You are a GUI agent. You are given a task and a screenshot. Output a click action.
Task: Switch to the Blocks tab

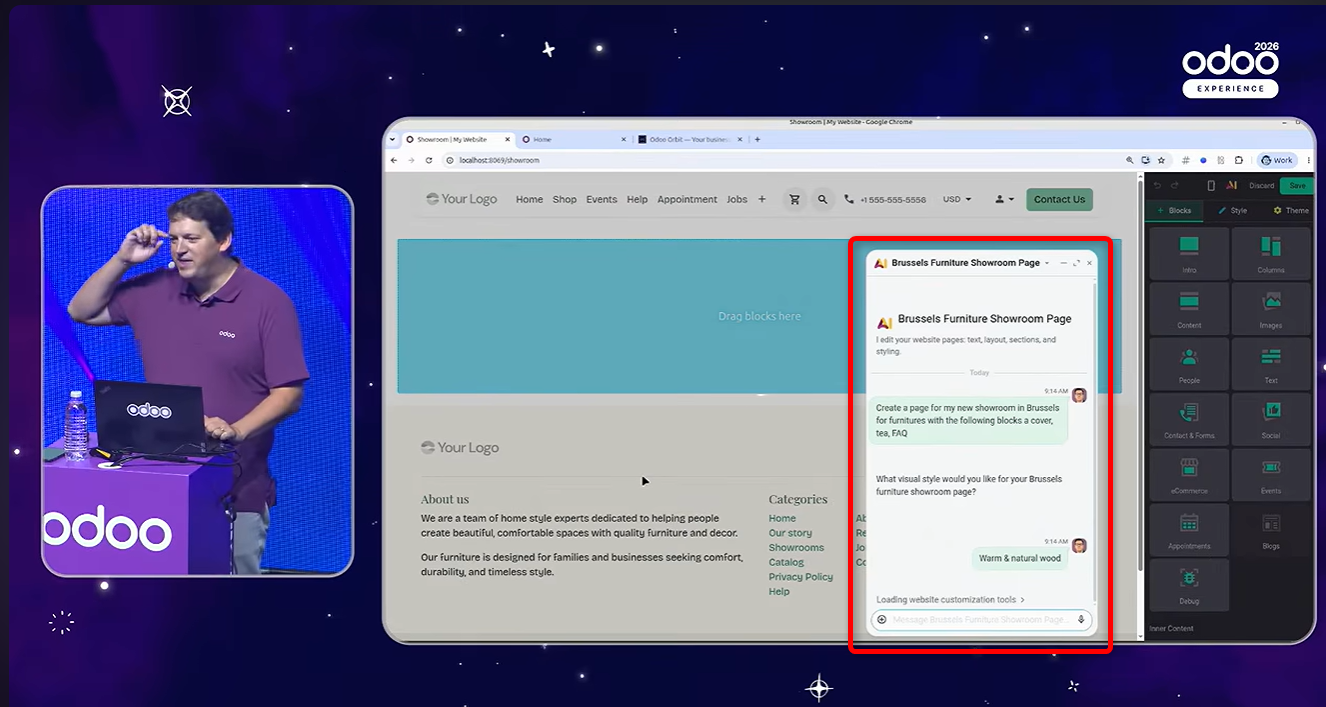1174,211
